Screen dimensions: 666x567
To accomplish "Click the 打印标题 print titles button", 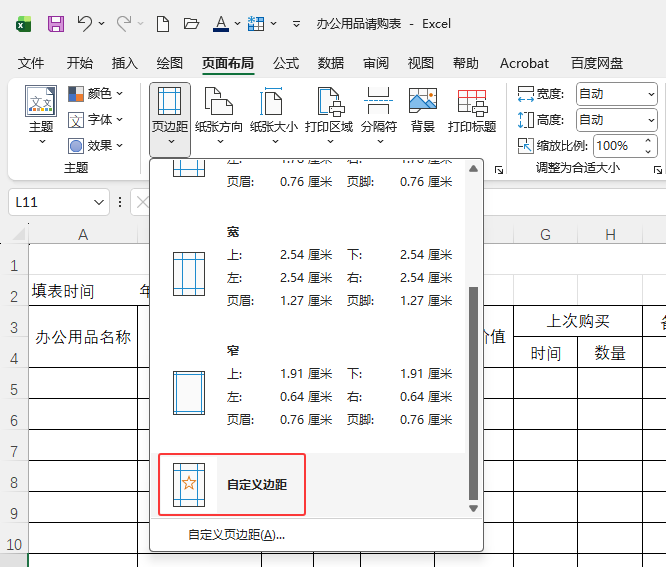I will pos(472,110).
